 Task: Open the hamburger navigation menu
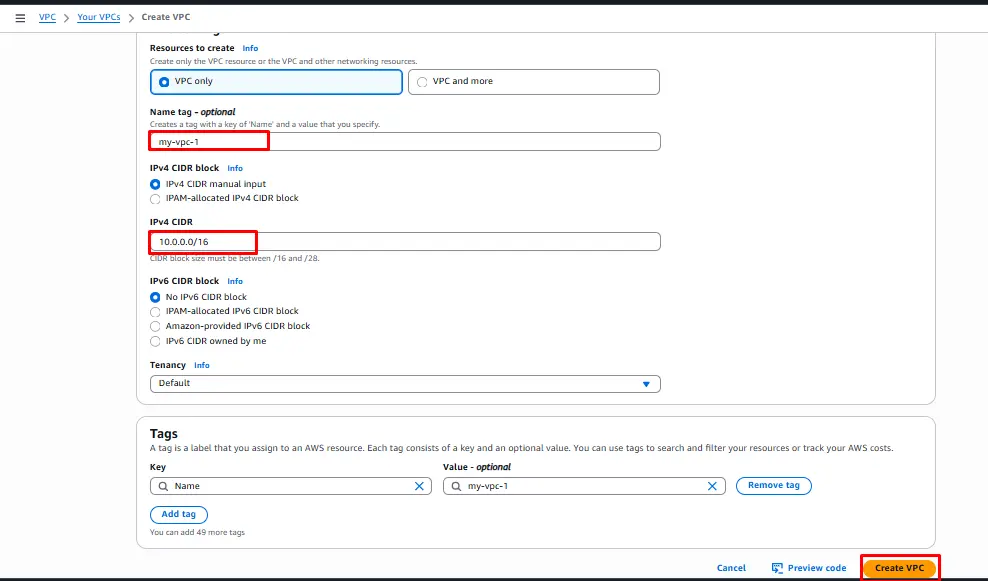(20, 18)
